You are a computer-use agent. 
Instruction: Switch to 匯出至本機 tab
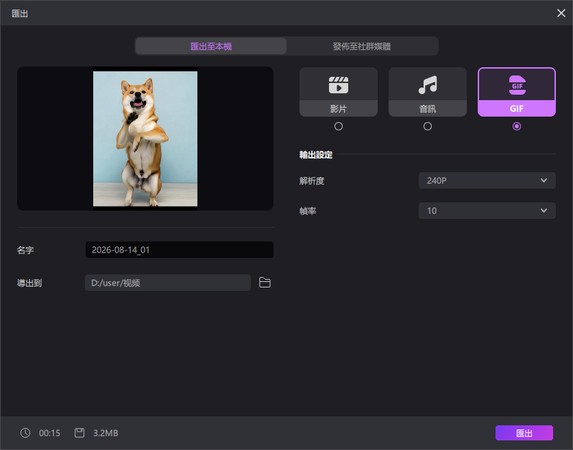tap(211, 46)
